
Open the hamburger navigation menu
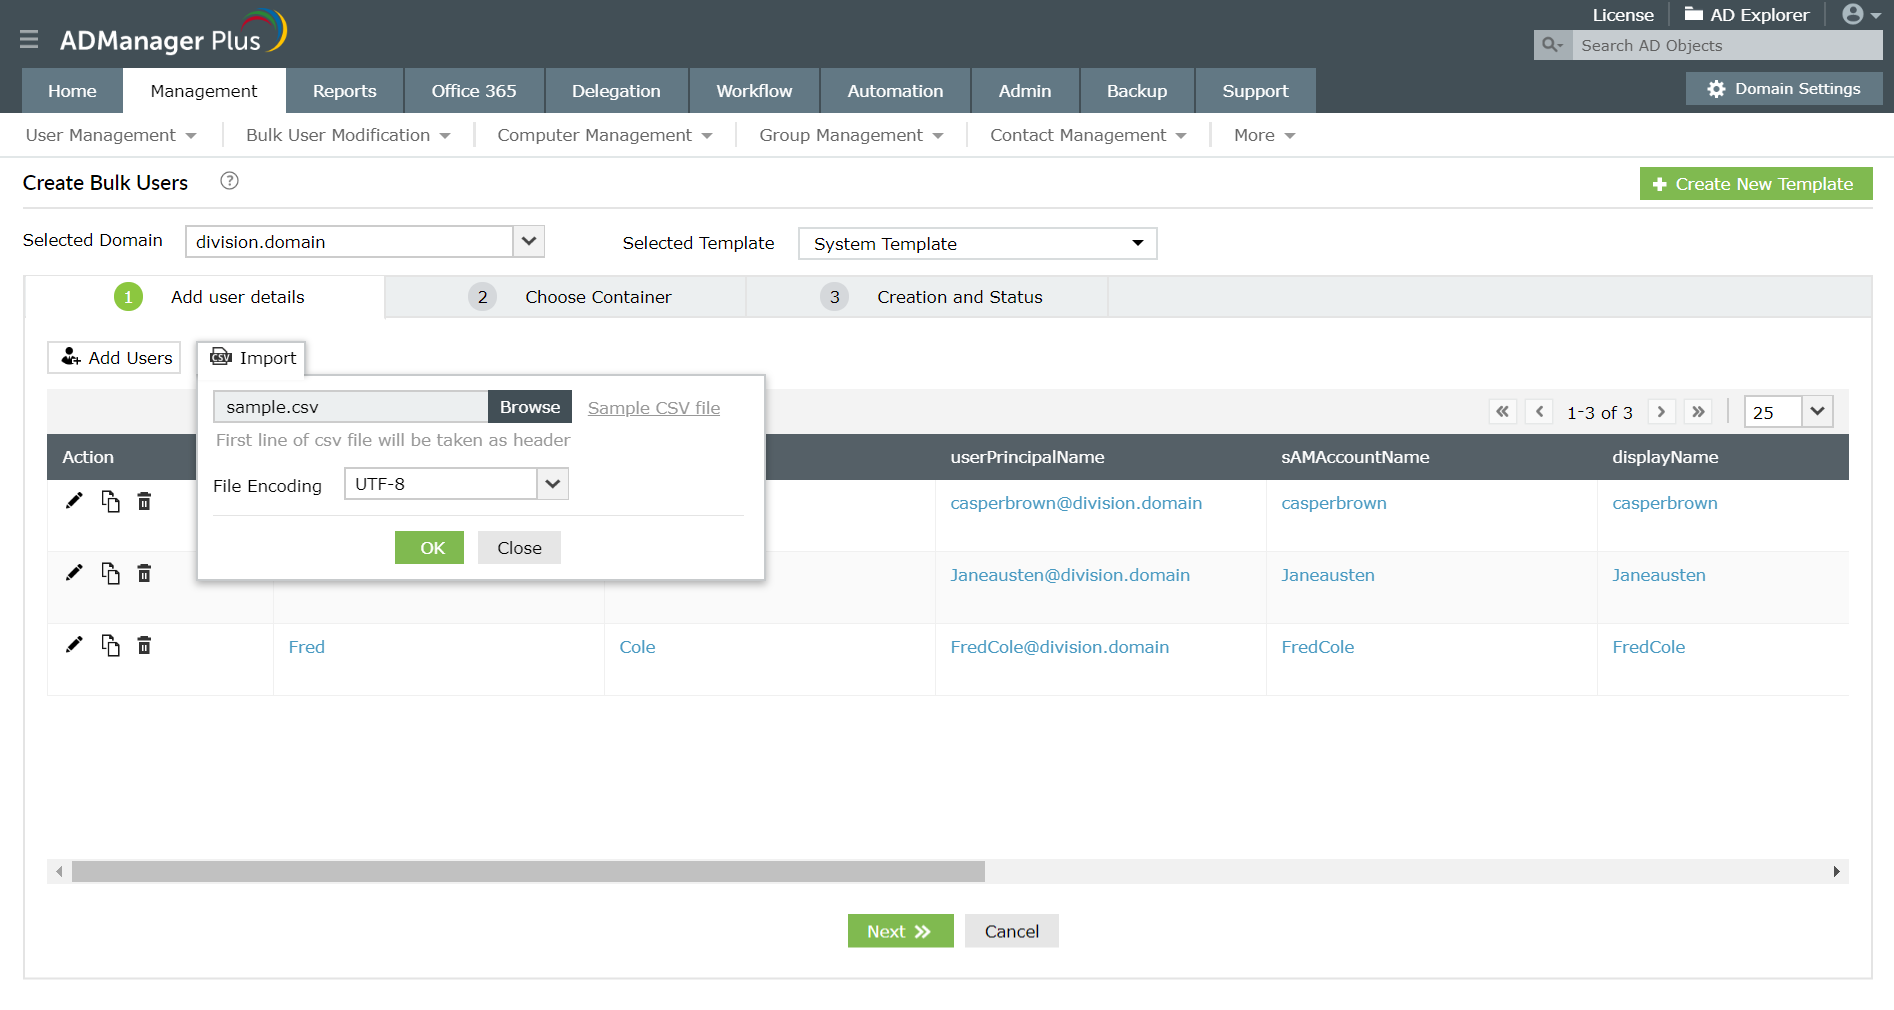click(x=29, y=39)
